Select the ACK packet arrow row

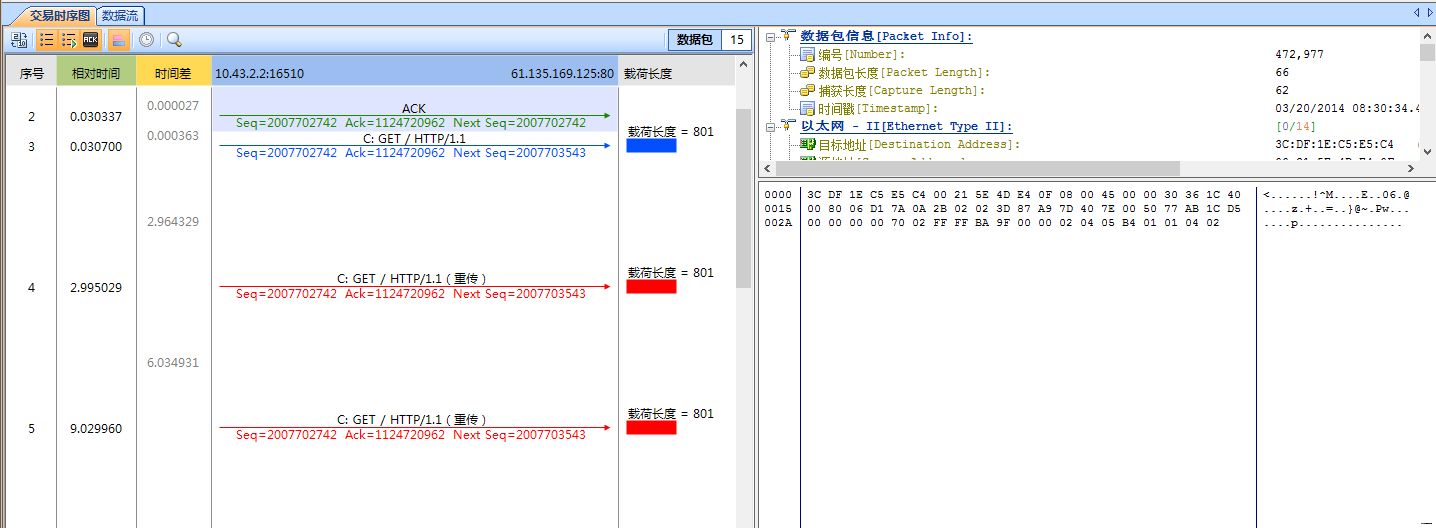tap(414, 115)
